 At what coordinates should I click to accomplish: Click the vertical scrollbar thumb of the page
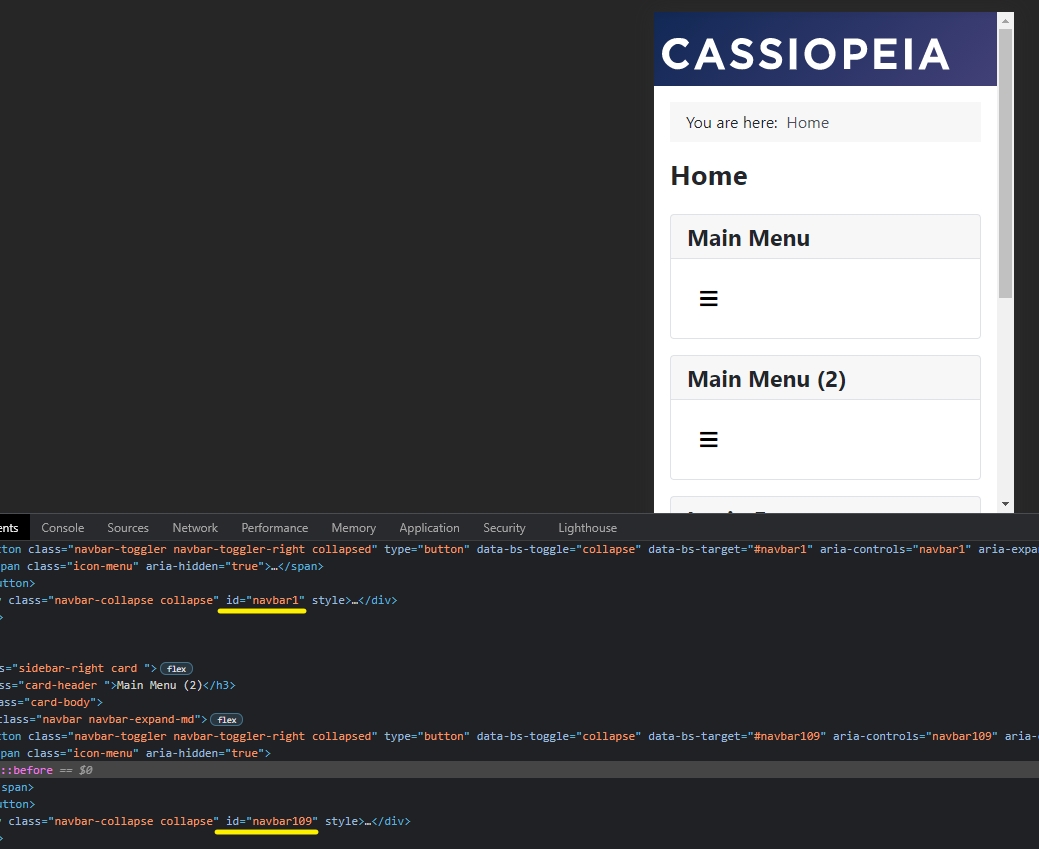click(1005, 164)
